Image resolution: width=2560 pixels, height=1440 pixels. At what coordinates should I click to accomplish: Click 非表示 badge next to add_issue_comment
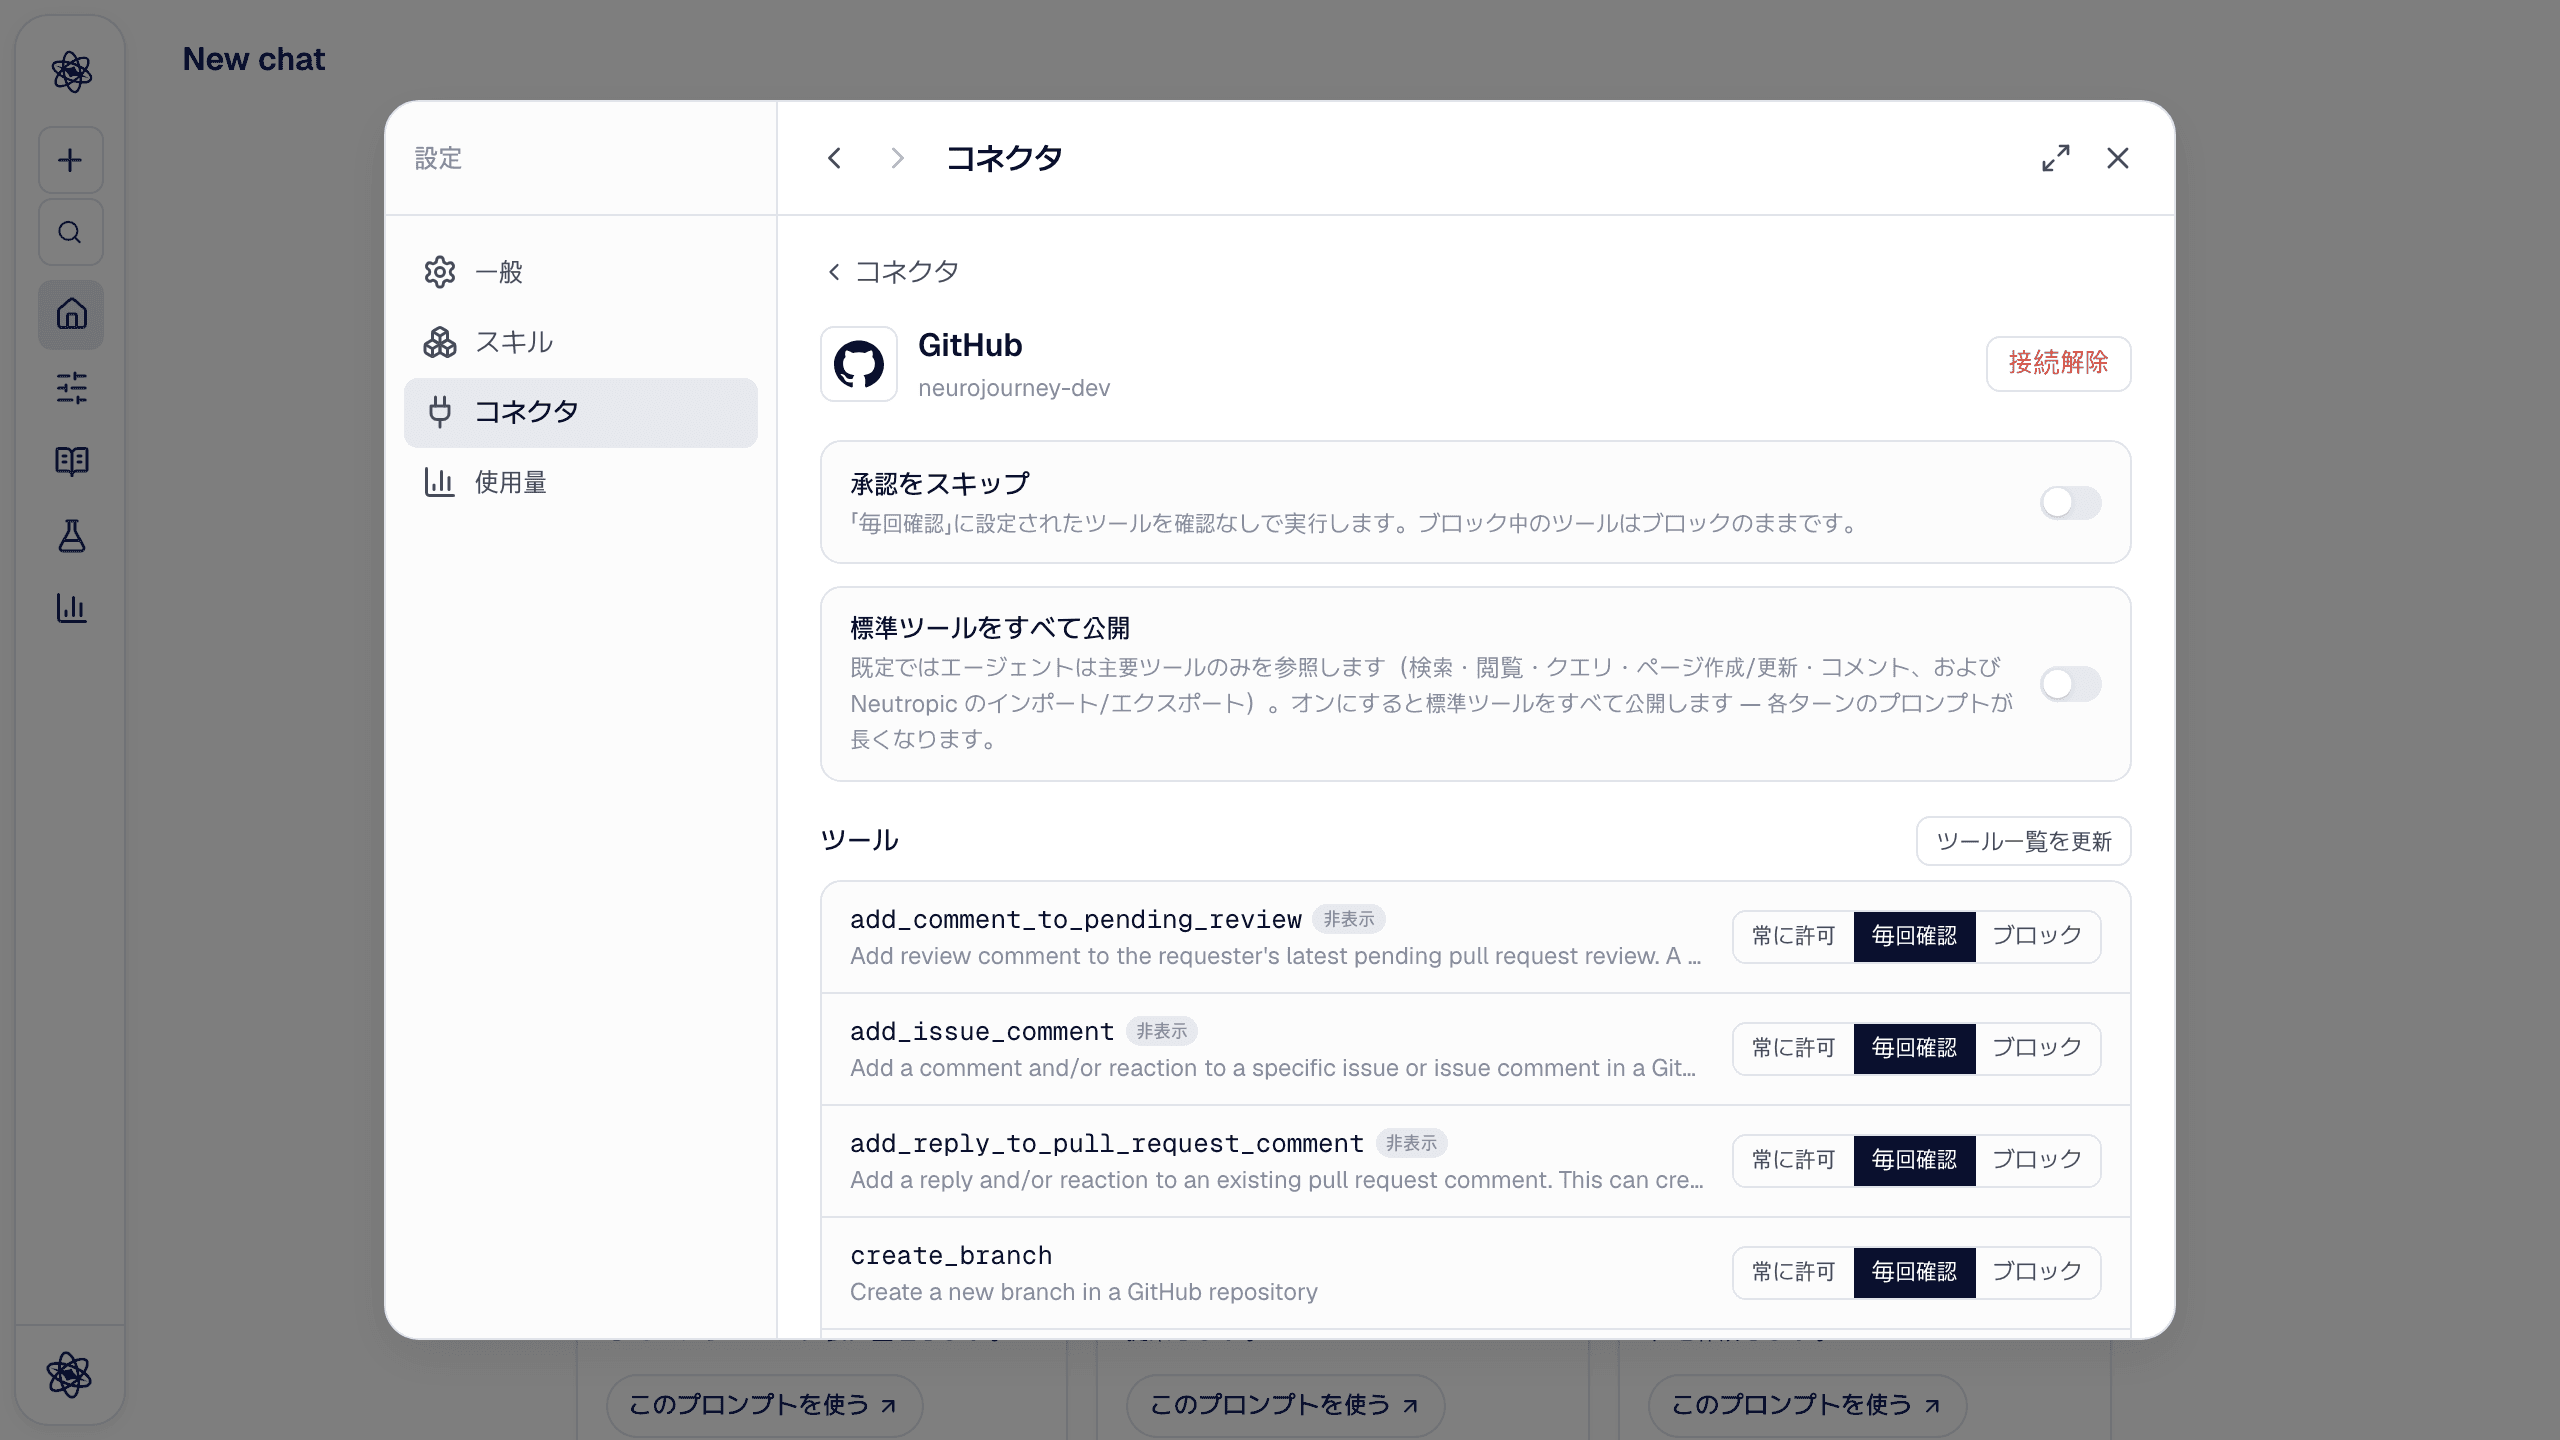1161,1031
